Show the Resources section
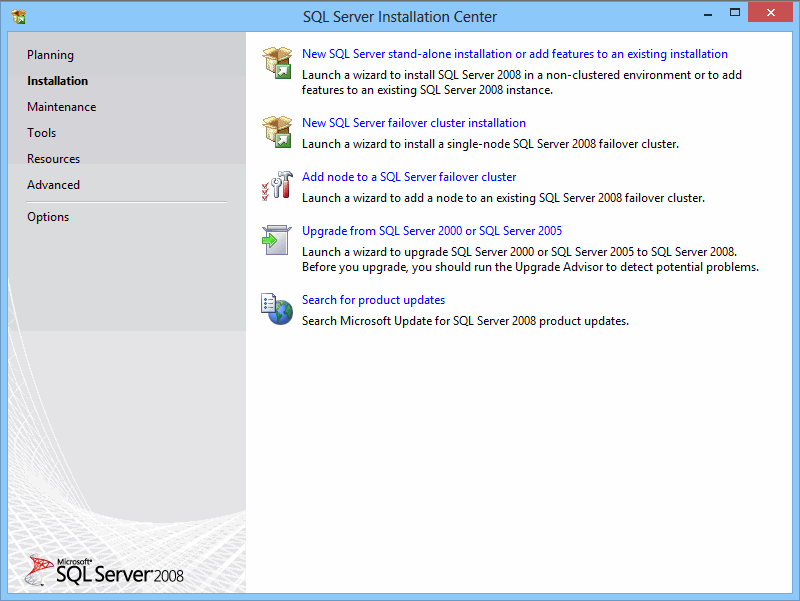Screen dimensions: 800x601 coord(53,159)
